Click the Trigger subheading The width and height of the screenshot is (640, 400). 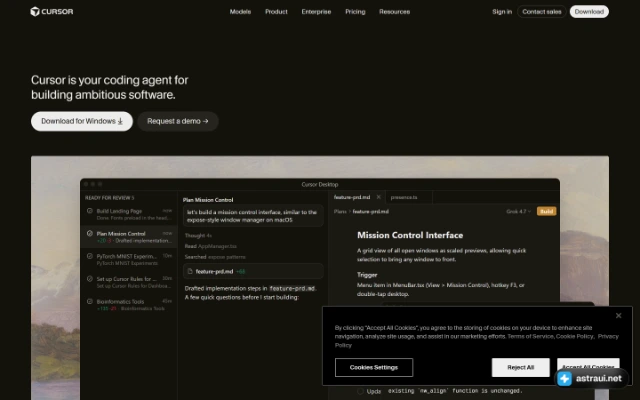point(367,275)
